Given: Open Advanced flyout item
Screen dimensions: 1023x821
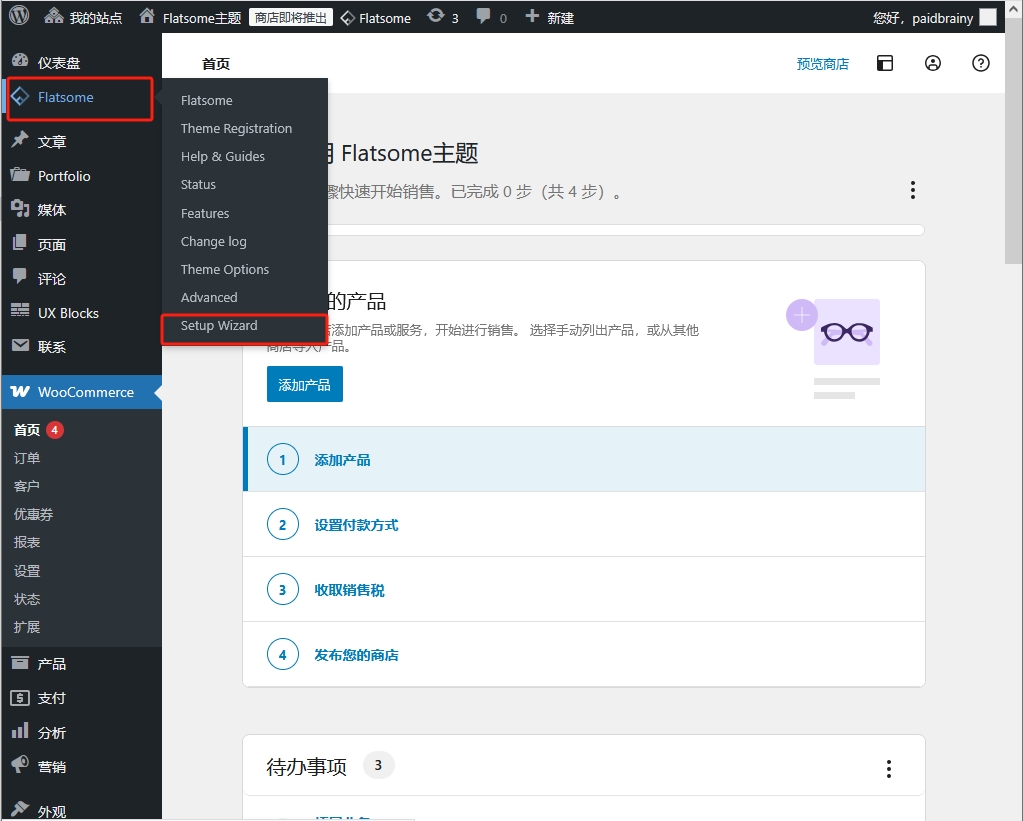Looking at the screenshot, I should 209,298.
